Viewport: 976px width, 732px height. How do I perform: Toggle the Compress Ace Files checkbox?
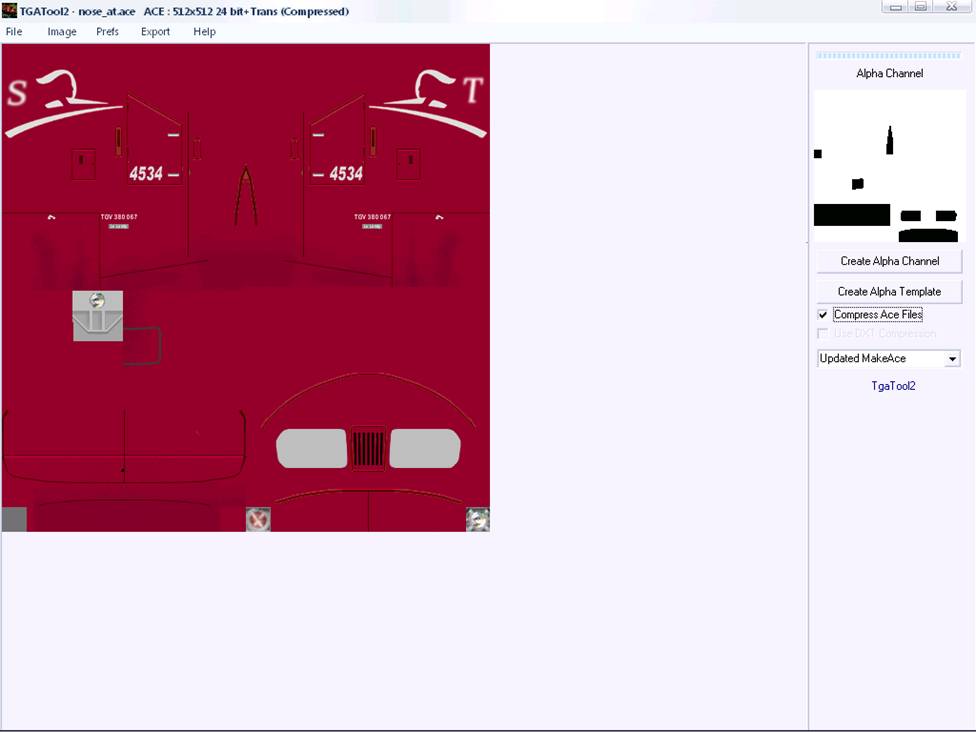[823, 315]
